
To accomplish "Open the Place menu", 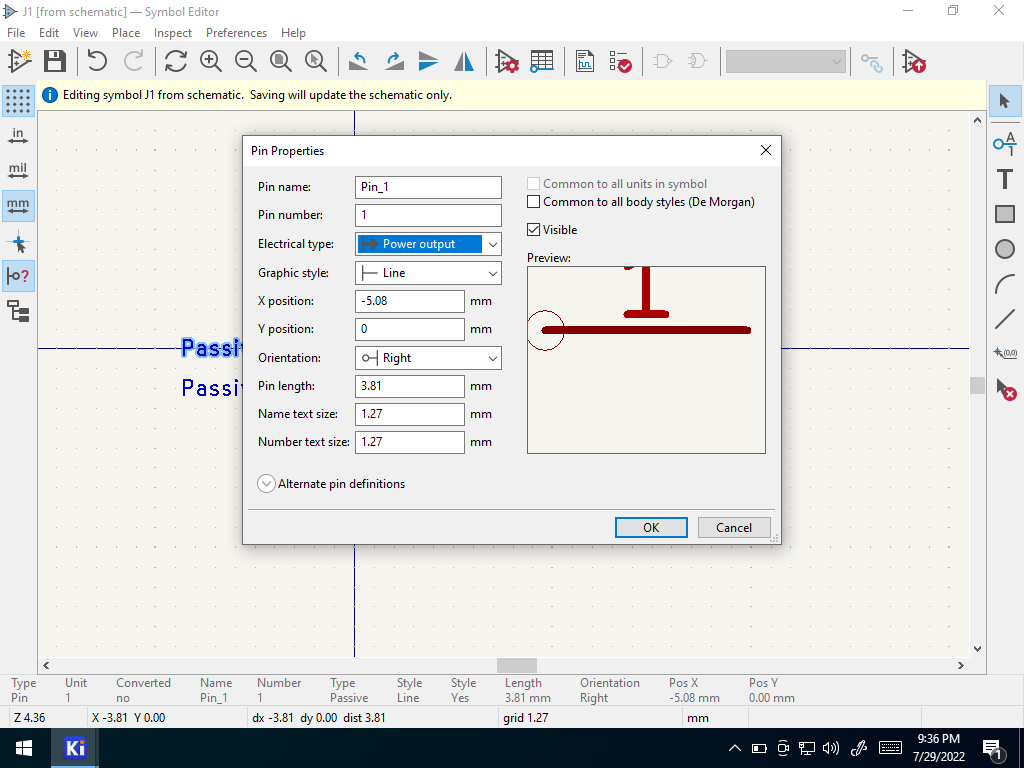I will (126, 33).
